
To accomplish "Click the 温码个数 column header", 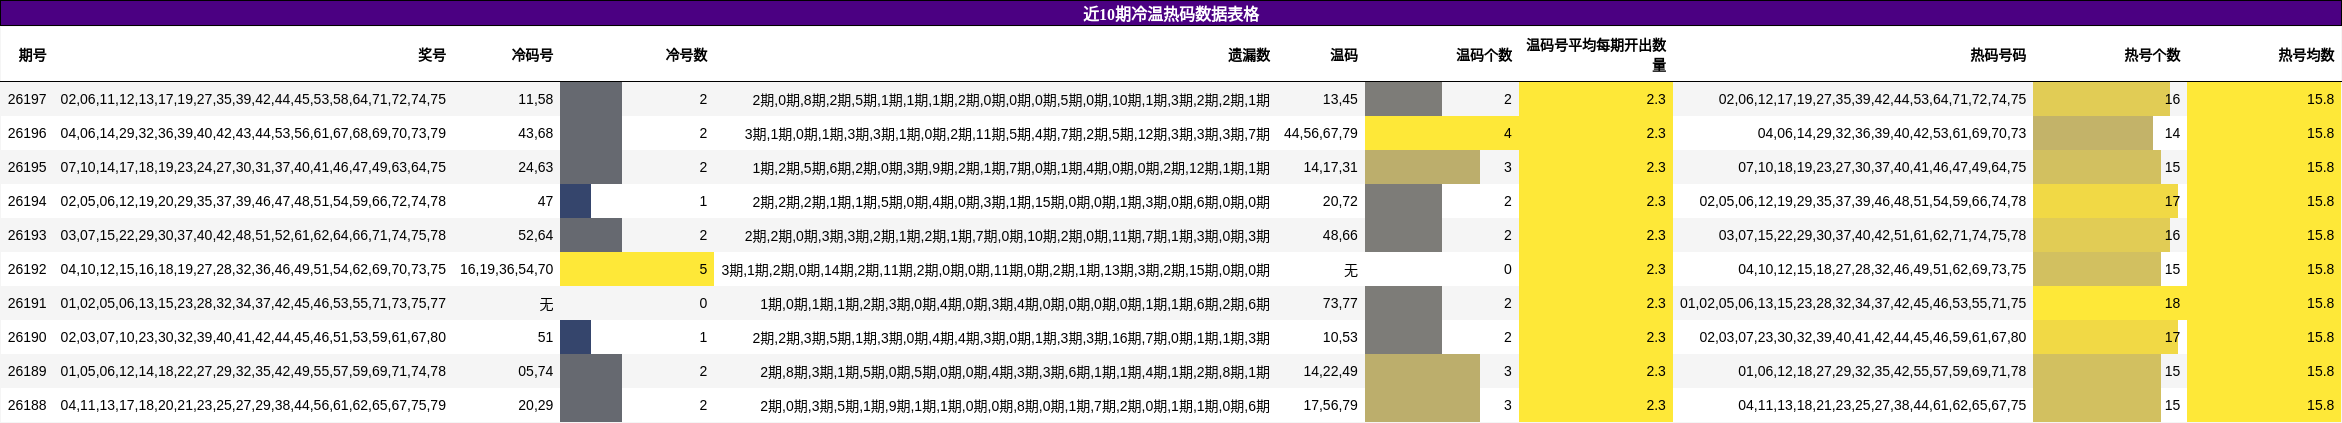I will coord(1484,55).
